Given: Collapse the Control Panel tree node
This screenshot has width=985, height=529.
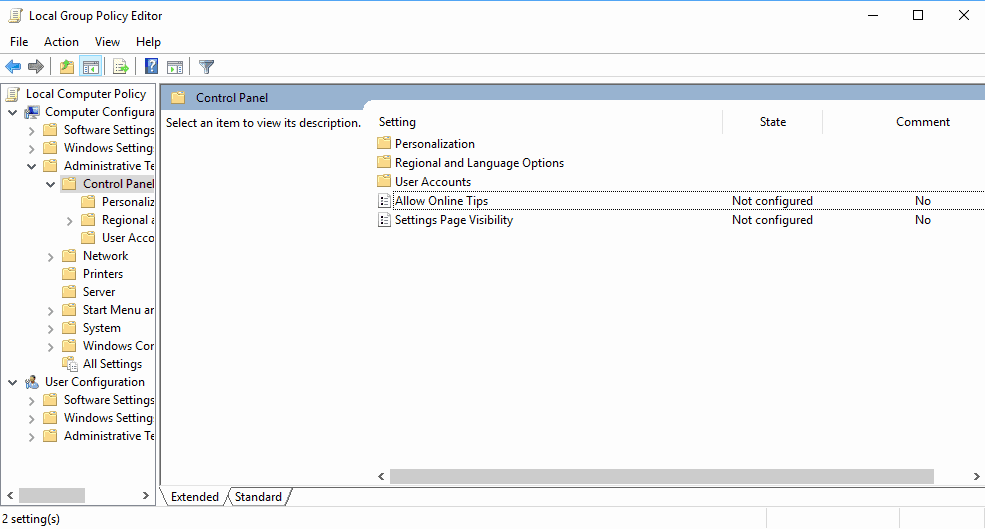Looking at the screenshot, I should (51, 185).
